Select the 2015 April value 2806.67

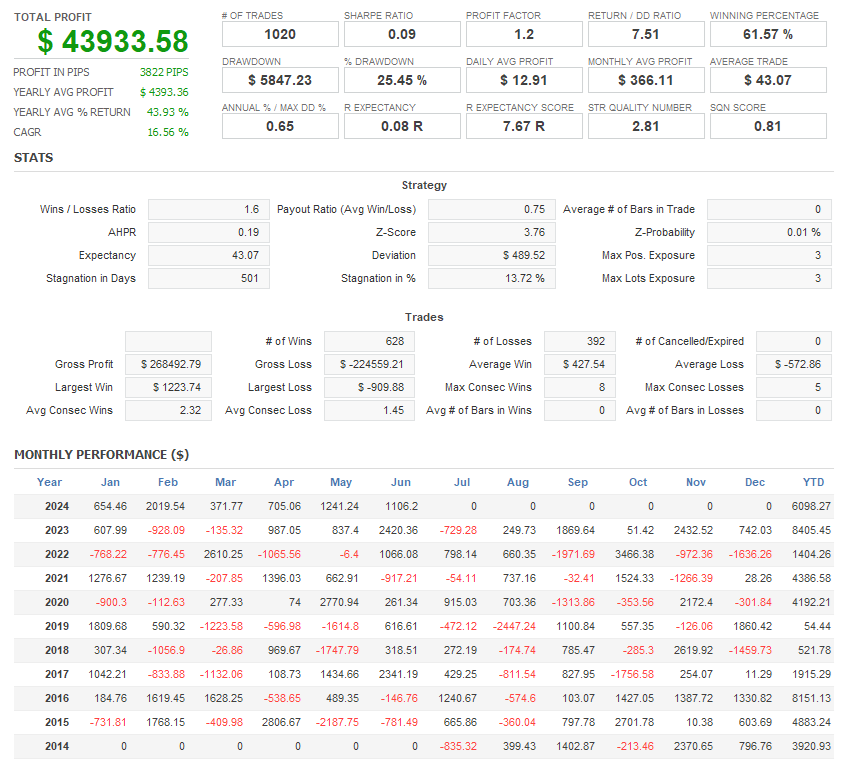coord(281,722)
